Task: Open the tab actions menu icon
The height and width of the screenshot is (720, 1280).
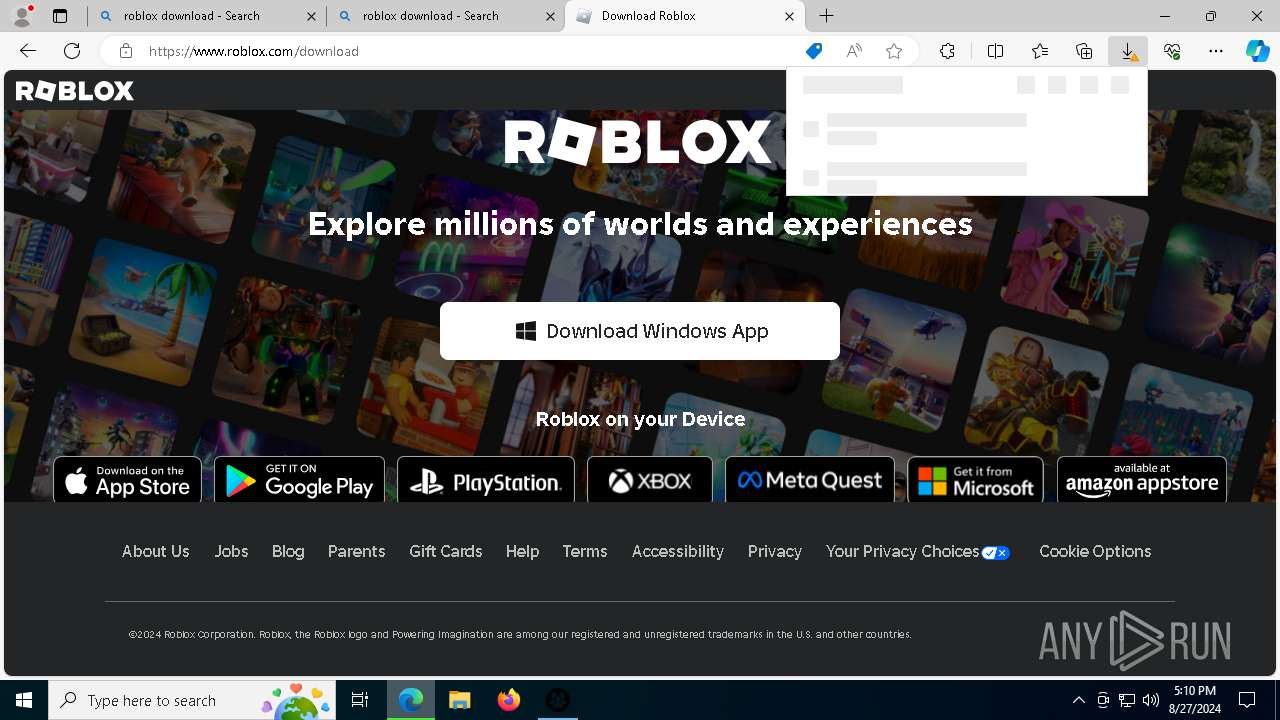Action: pos(60,16)
